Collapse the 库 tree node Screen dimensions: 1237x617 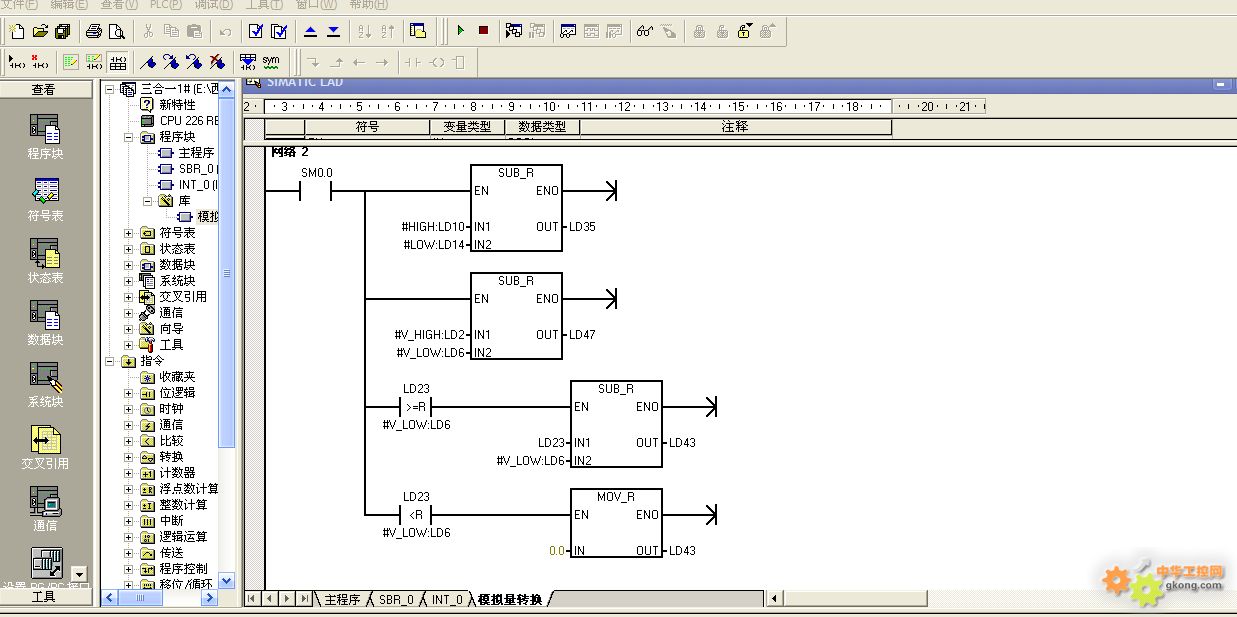[147, 201]
